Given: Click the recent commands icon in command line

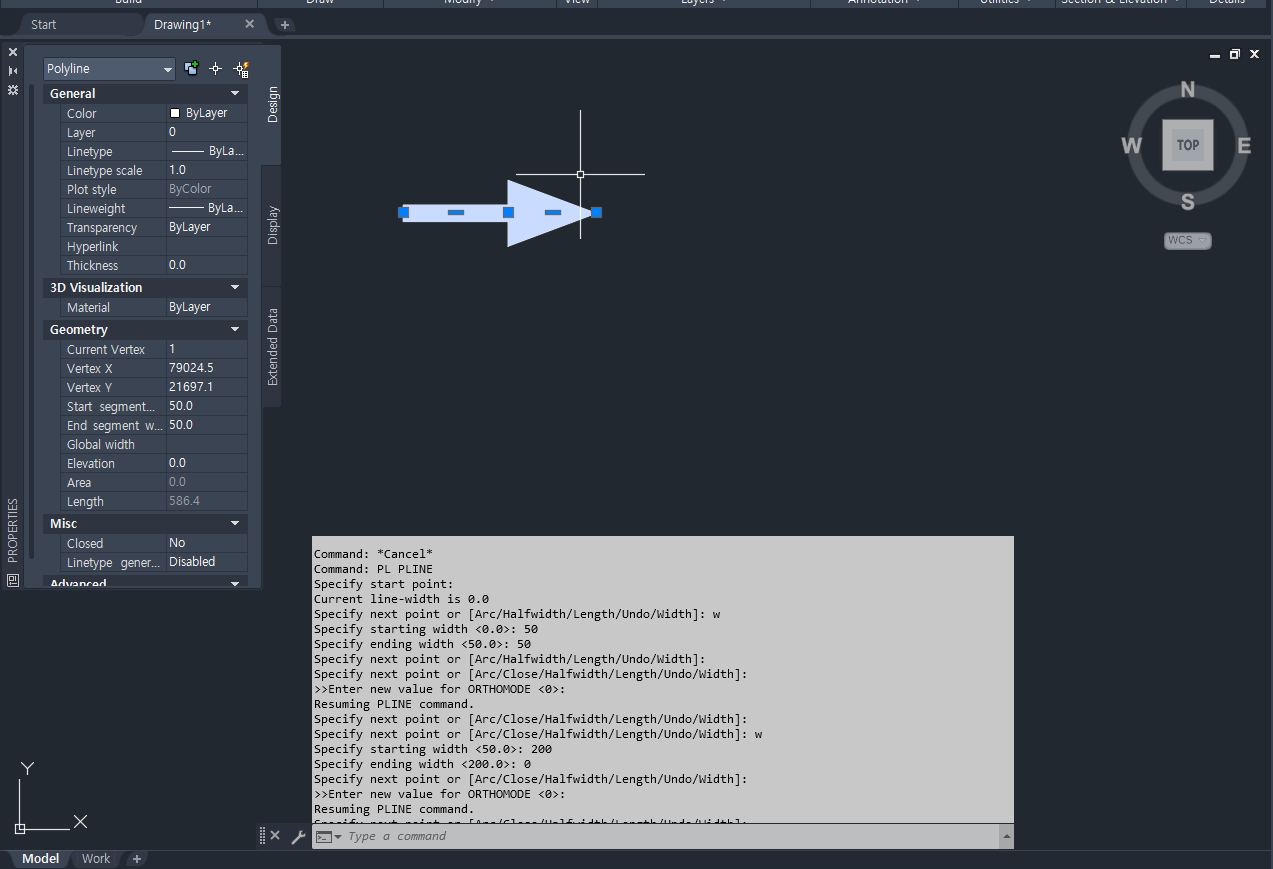Looking at the screenshot, I should point(325,836).
